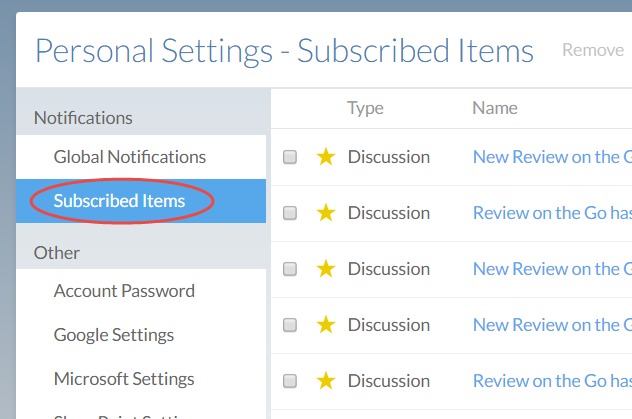
Task: Open Google Settings from the sidebar
Action: (114, 335)
